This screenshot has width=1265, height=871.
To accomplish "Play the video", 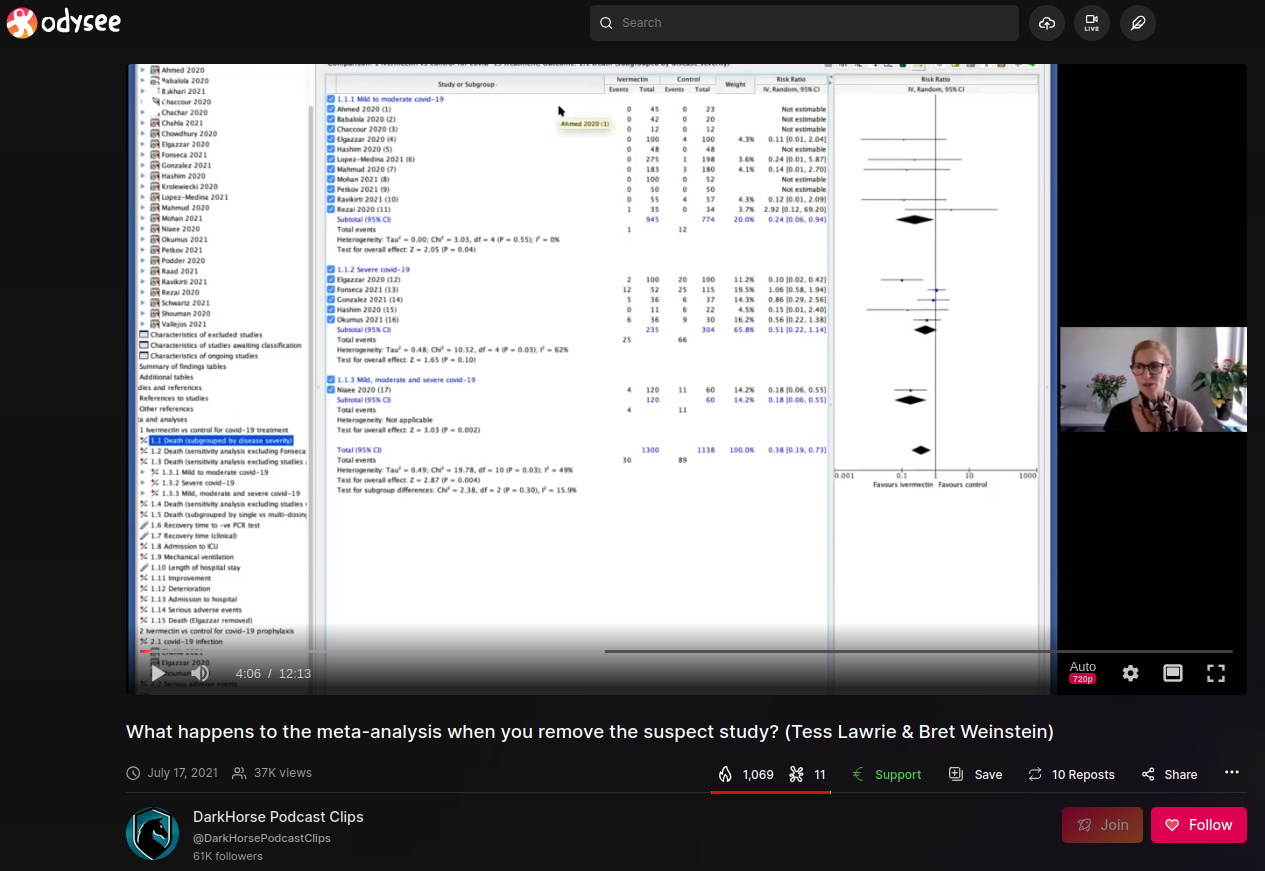I will pyautogui.click(x=157, y=673).
